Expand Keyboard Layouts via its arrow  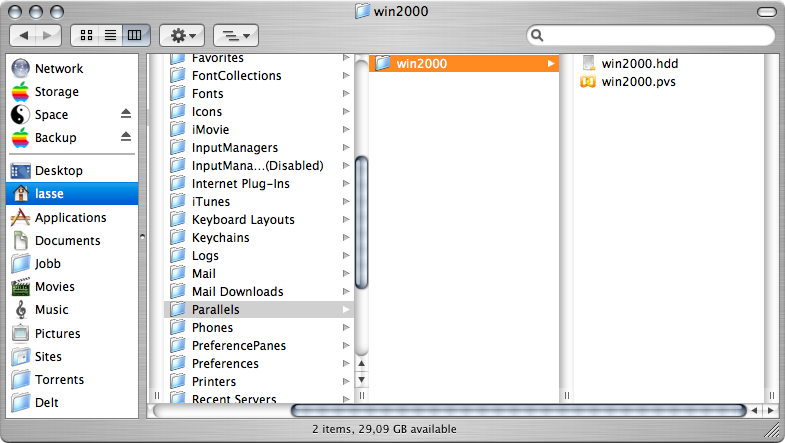tap(346, 220)
